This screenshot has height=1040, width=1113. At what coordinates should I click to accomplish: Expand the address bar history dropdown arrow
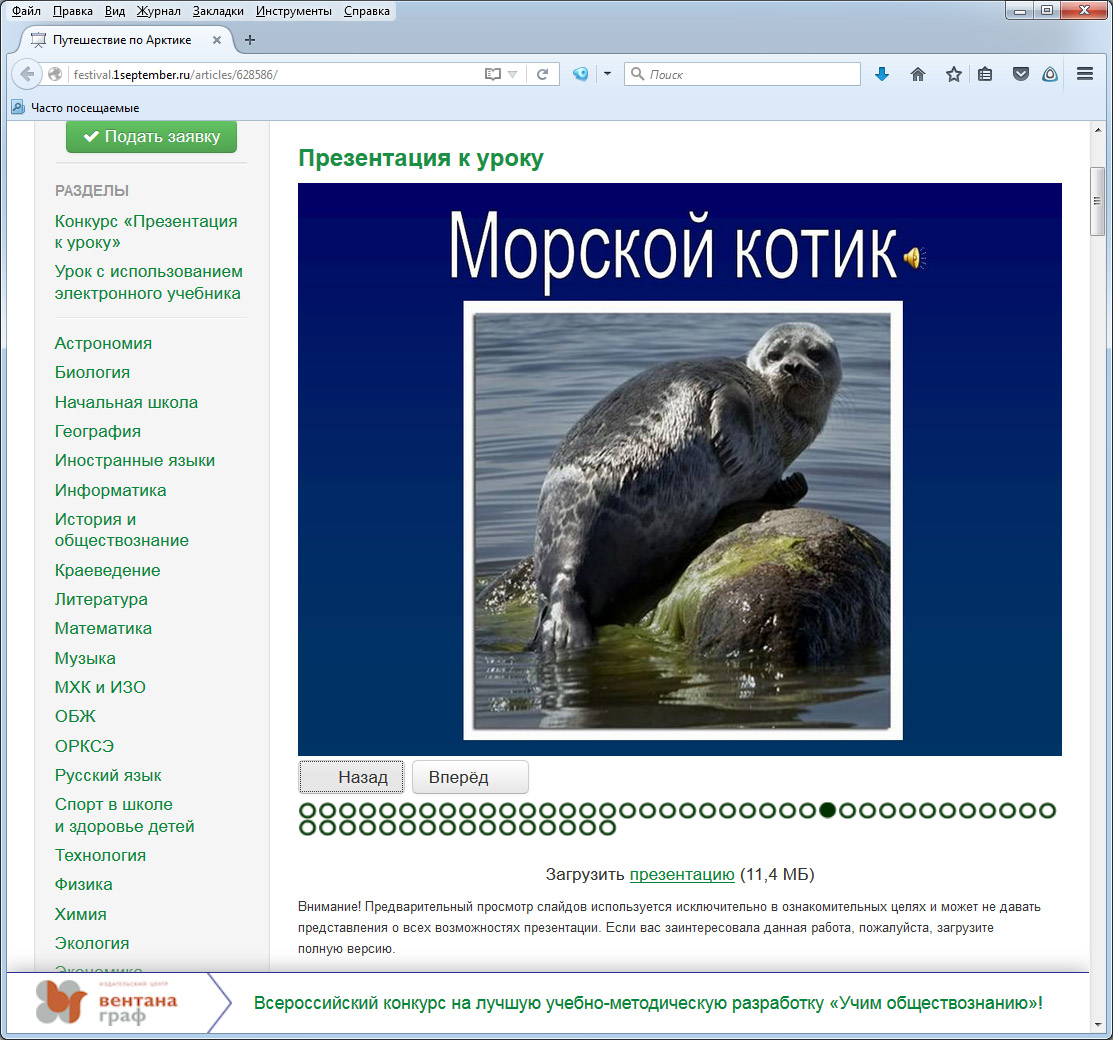[x=513, y=74]
